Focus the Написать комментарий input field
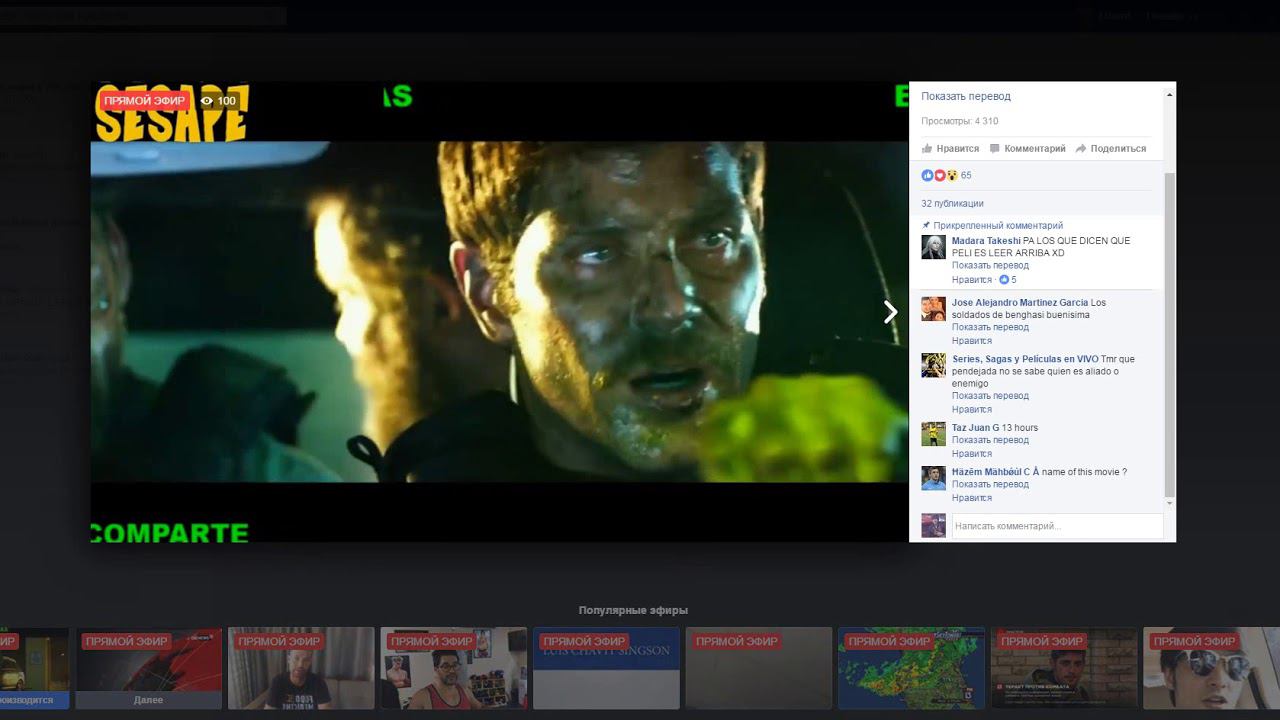This screenshot has width=1280, height=720. (1057, 526)
